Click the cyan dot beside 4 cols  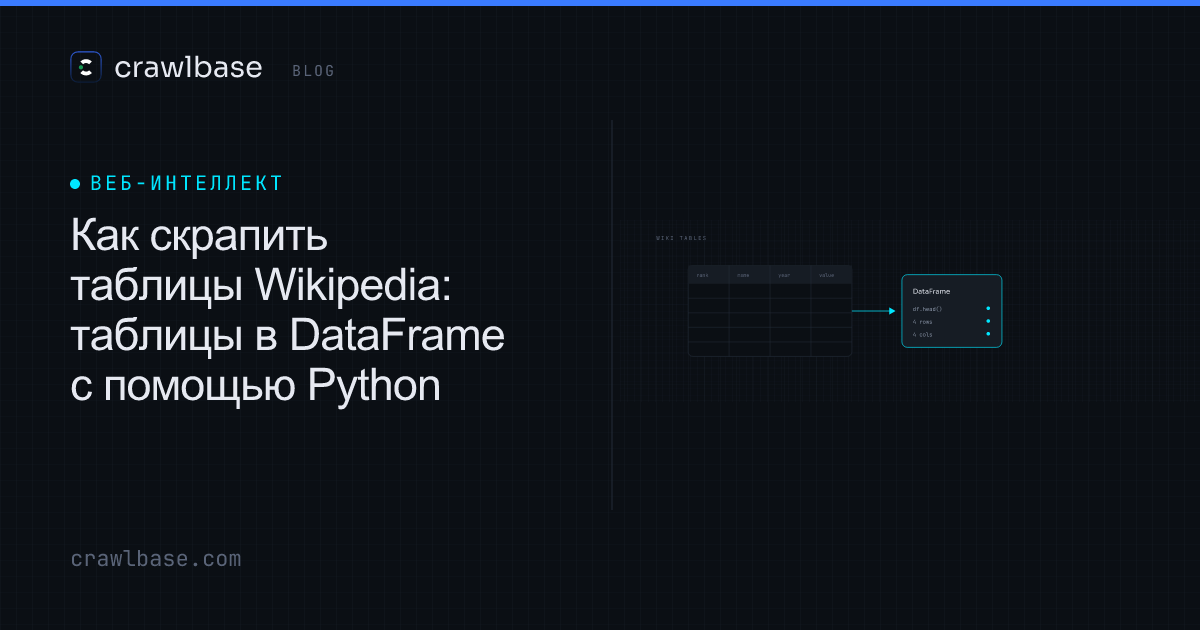[988, 334]
